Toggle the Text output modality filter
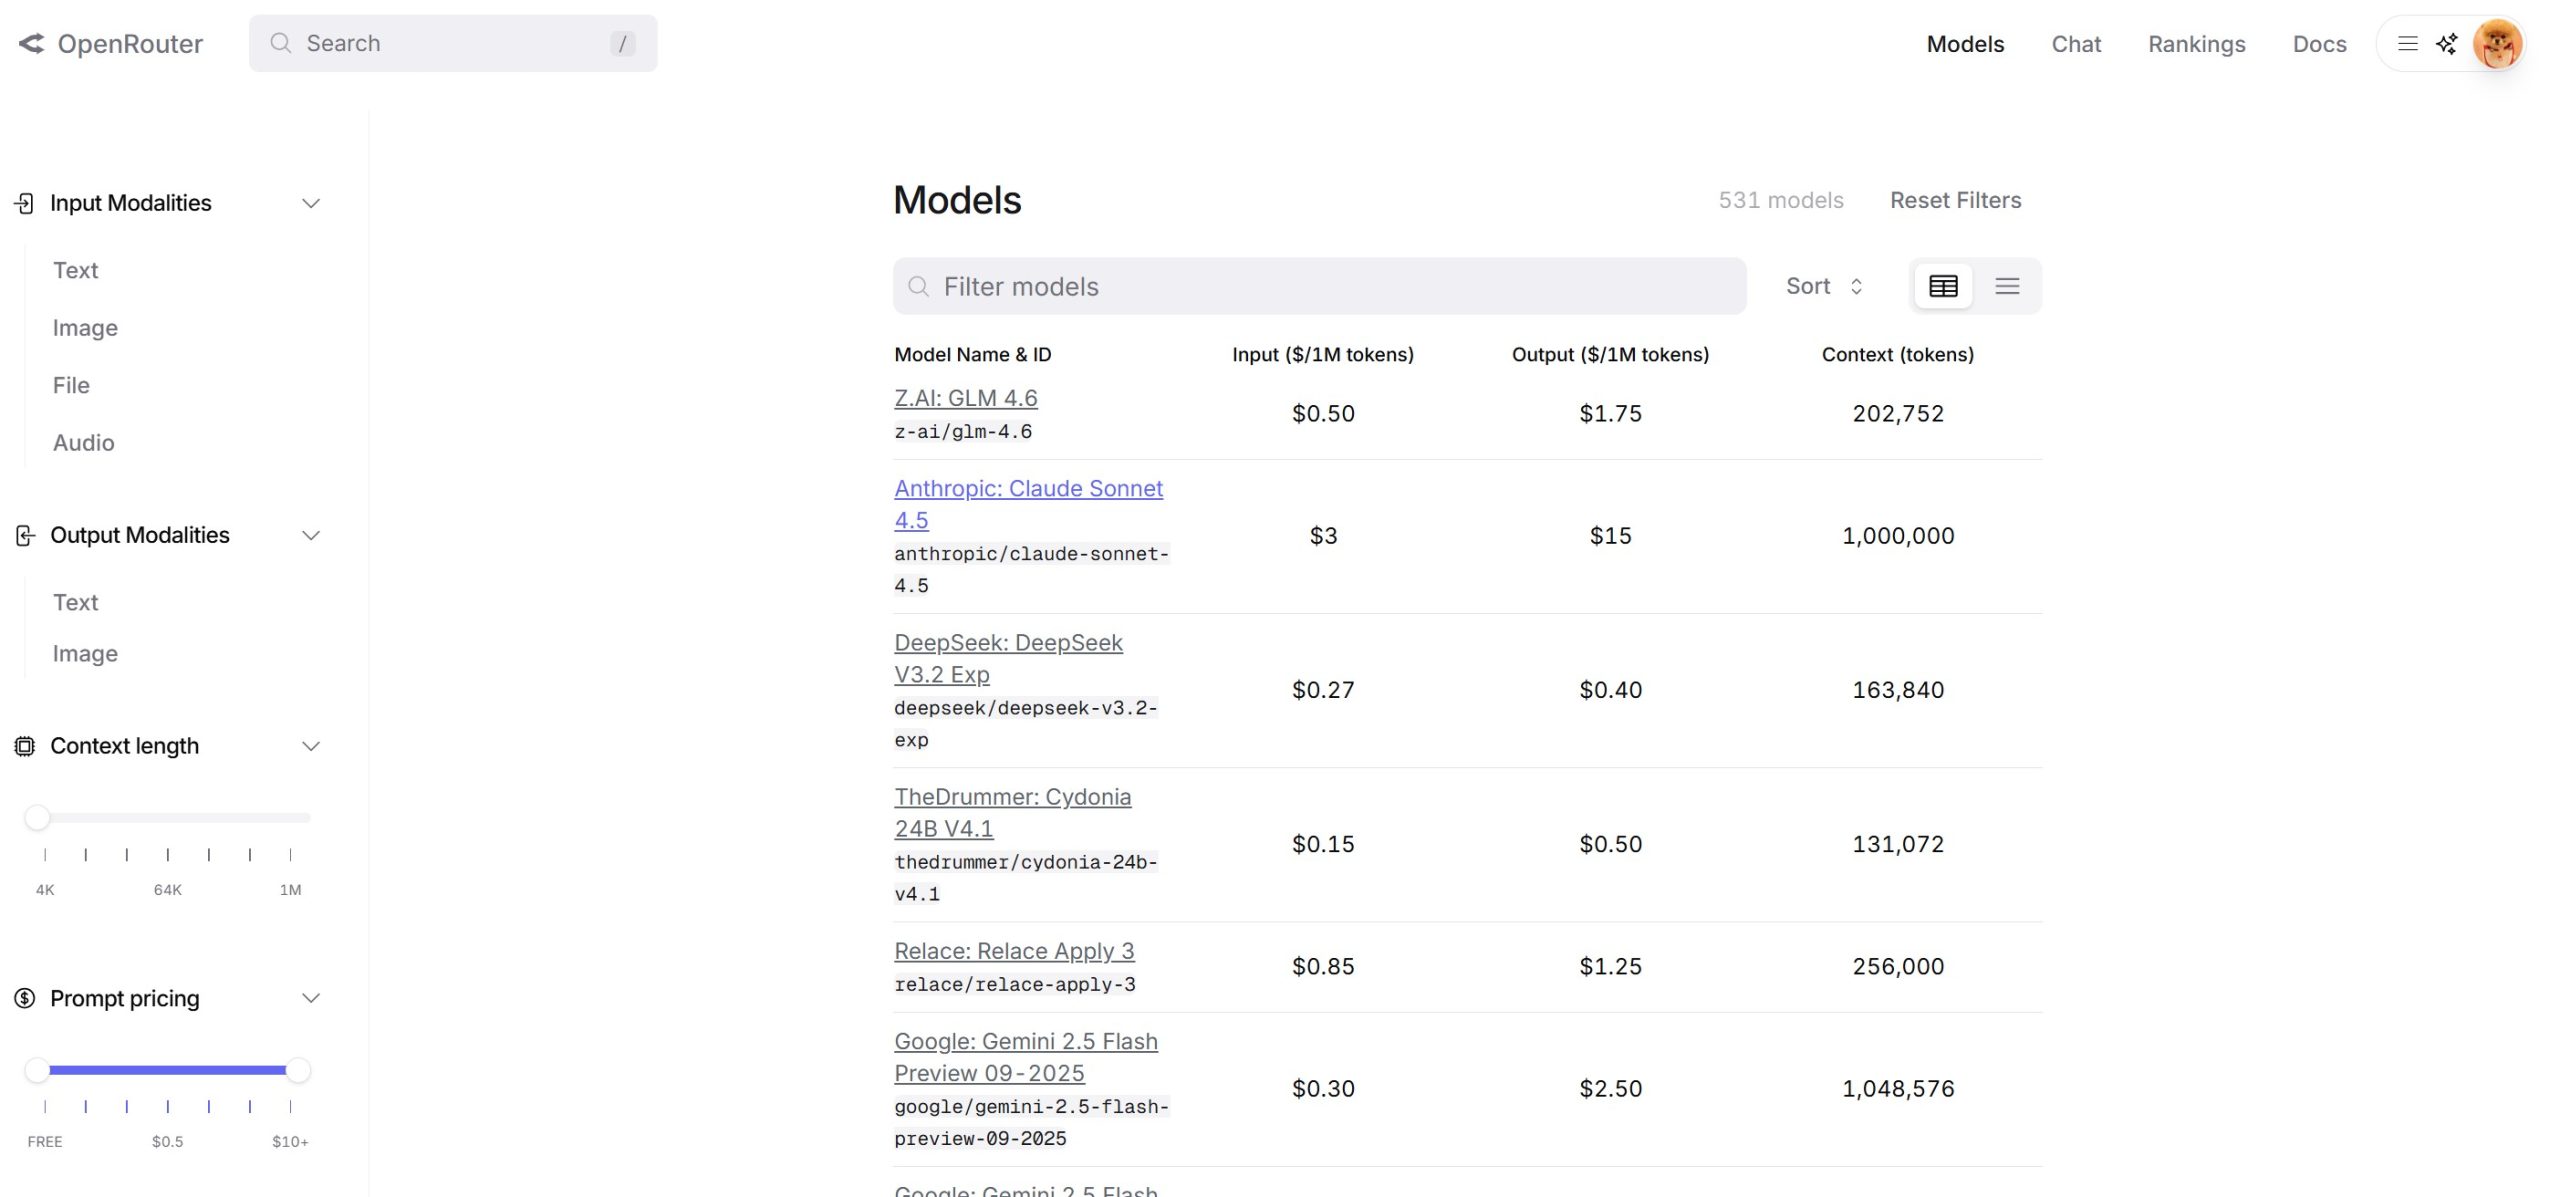 75,603
